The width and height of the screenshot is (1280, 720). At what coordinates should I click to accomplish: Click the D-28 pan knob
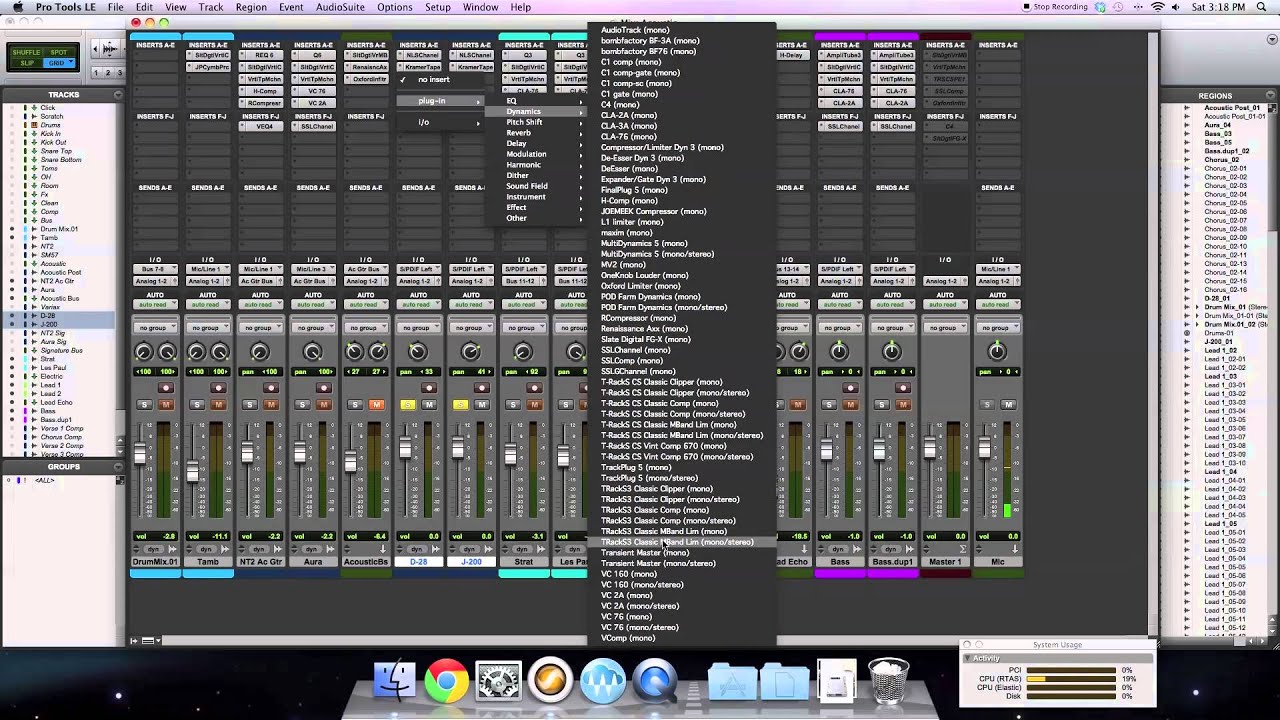point(418,351)
